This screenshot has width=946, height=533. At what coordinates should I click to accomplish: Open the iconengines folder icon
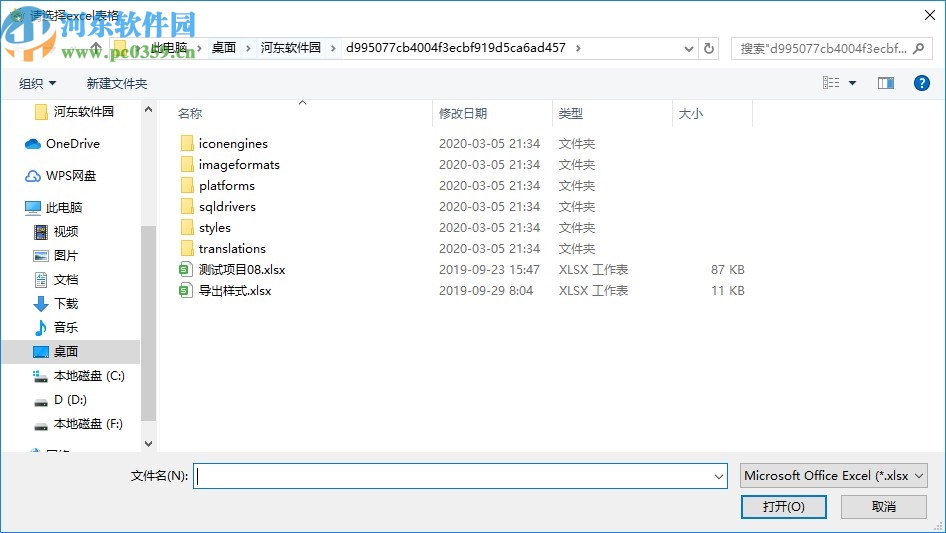[x=187, y=144]
